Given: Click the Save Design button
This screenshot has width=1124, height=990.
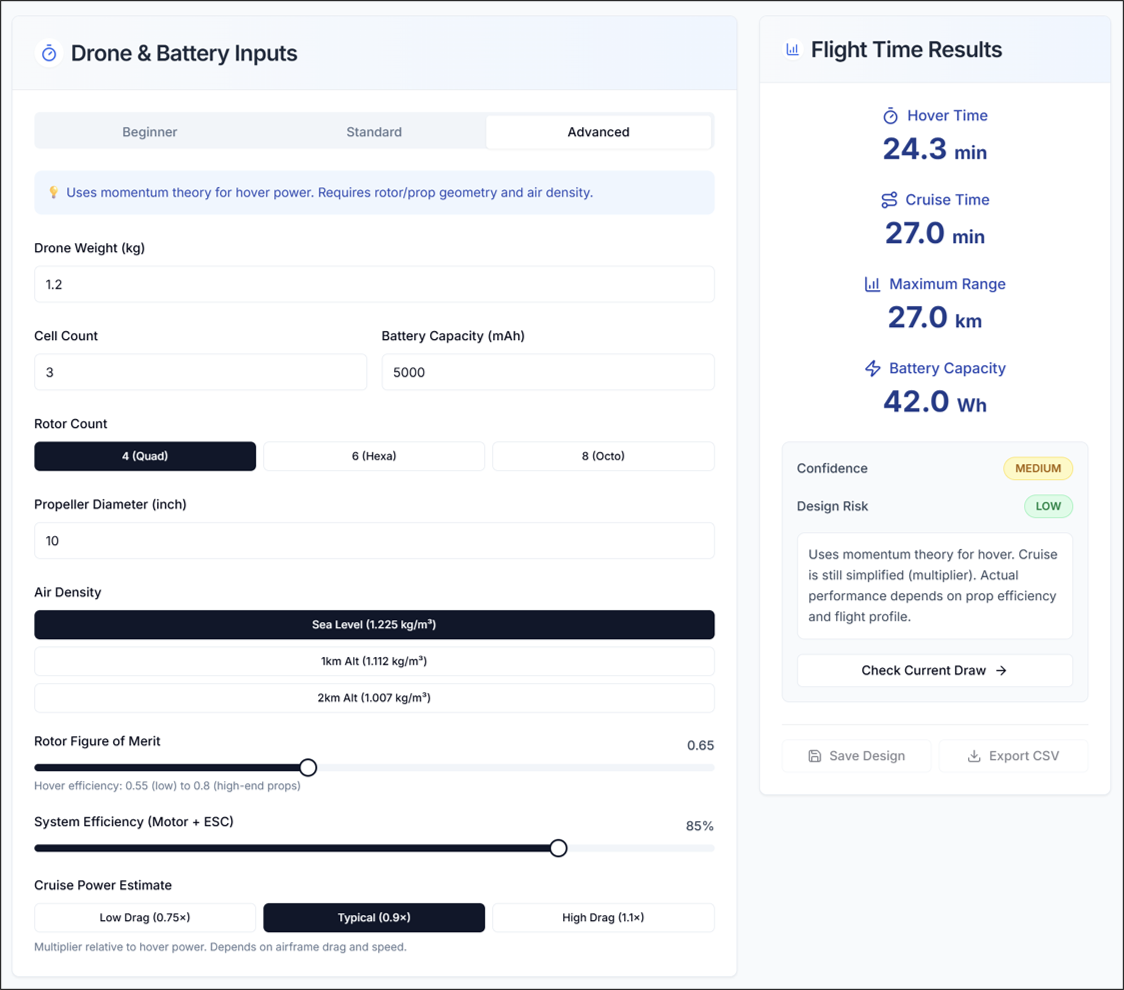Looking at the screenshot, I should click(x=856, y=756).
